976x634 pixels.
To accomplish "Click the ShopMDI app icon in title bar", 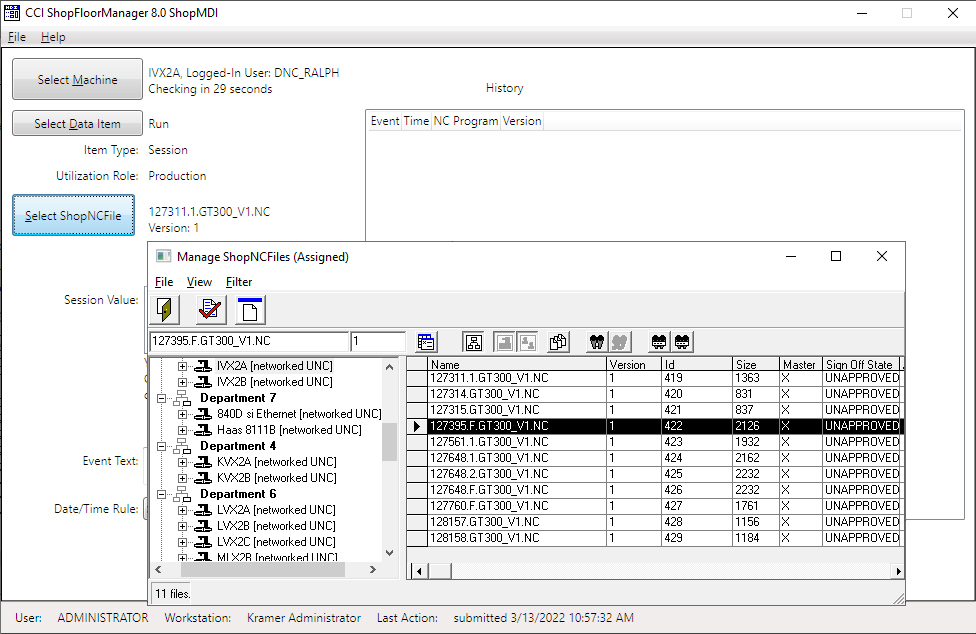I will coord(12,12).
